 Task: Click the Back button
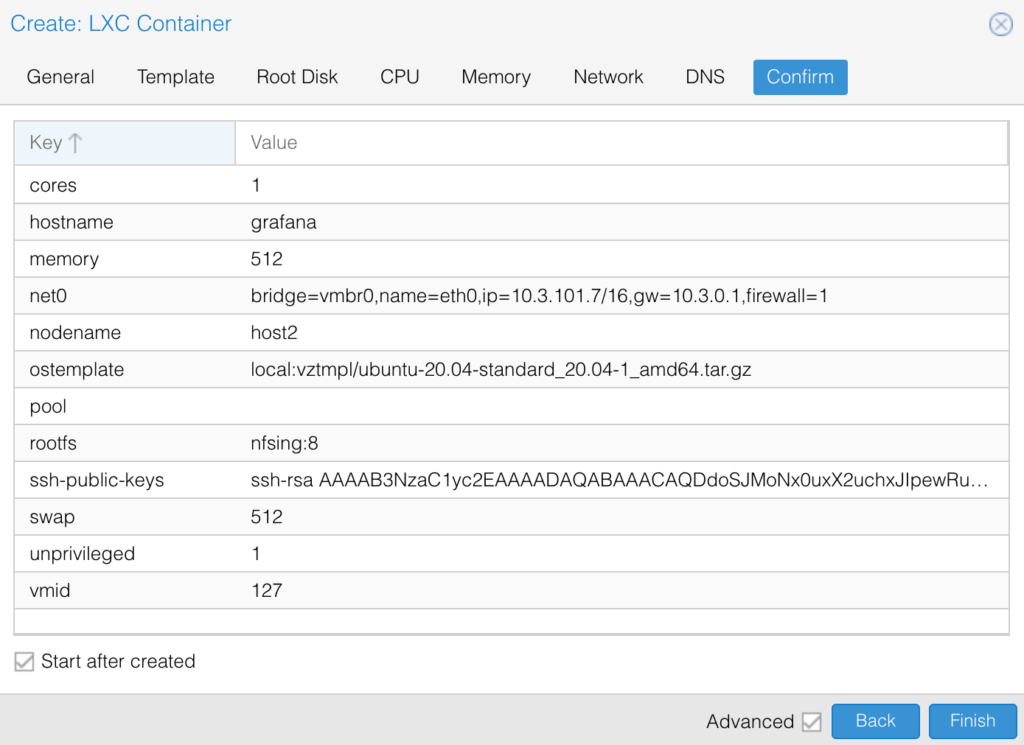point(875,721)
